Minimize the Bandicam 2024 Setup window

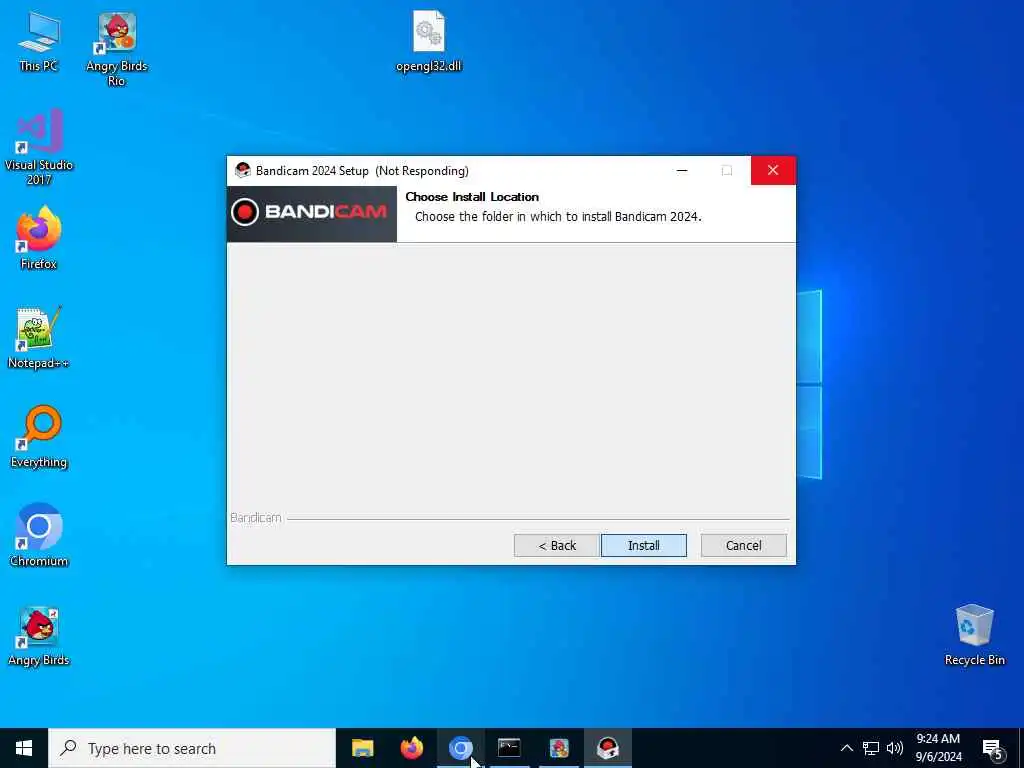click(x=682, y=170)
